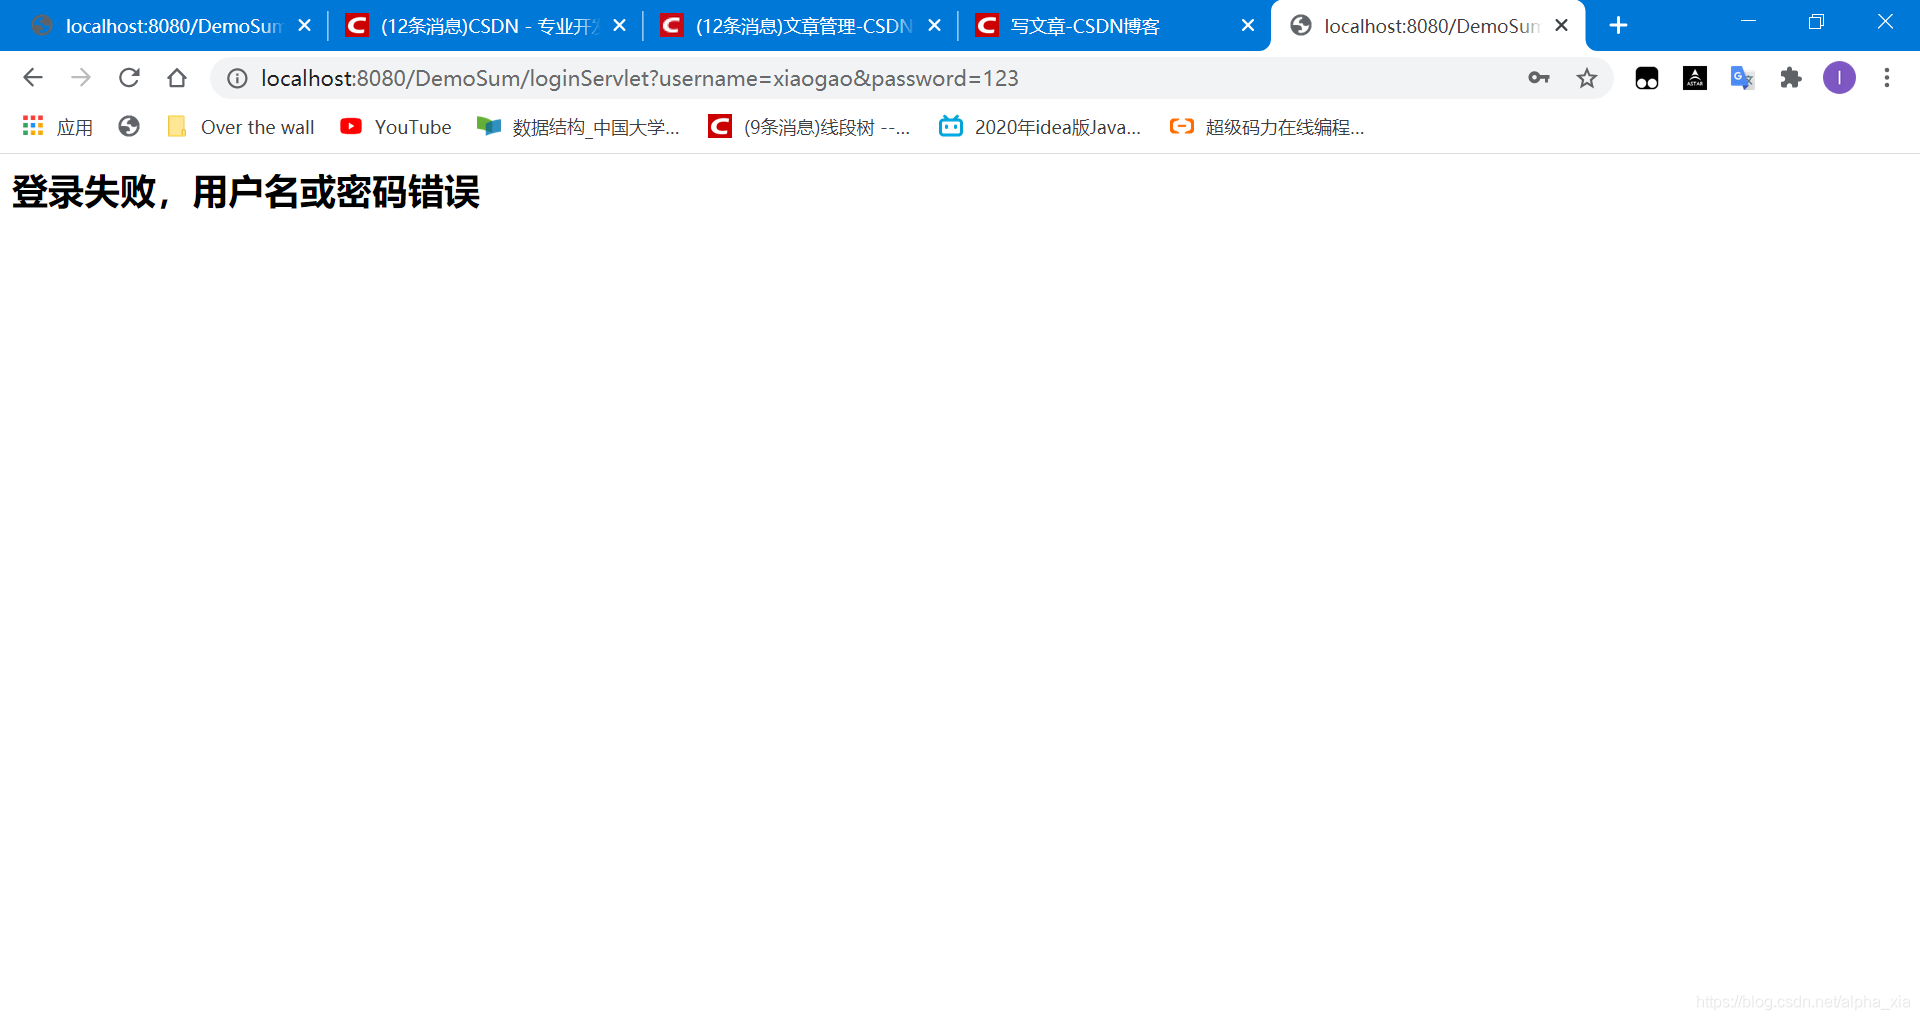Click the purple profile avatar
The image size is (1920, 1020).
(x=1839, y=77)
